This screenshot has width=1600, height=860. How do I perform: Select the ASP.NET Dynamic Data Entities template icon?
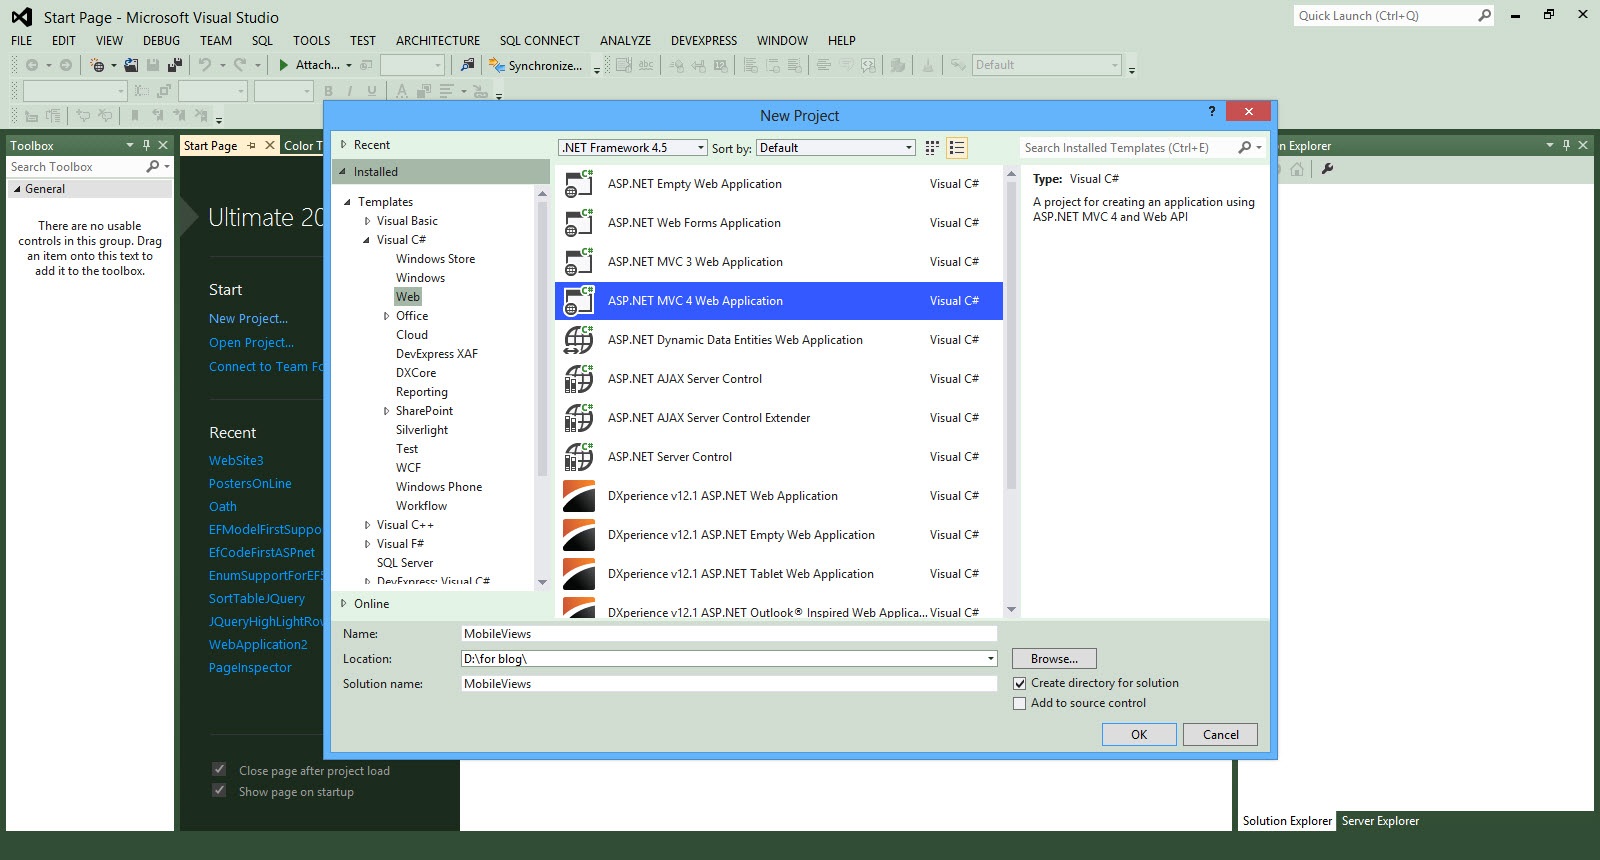(x=579, y=340)
